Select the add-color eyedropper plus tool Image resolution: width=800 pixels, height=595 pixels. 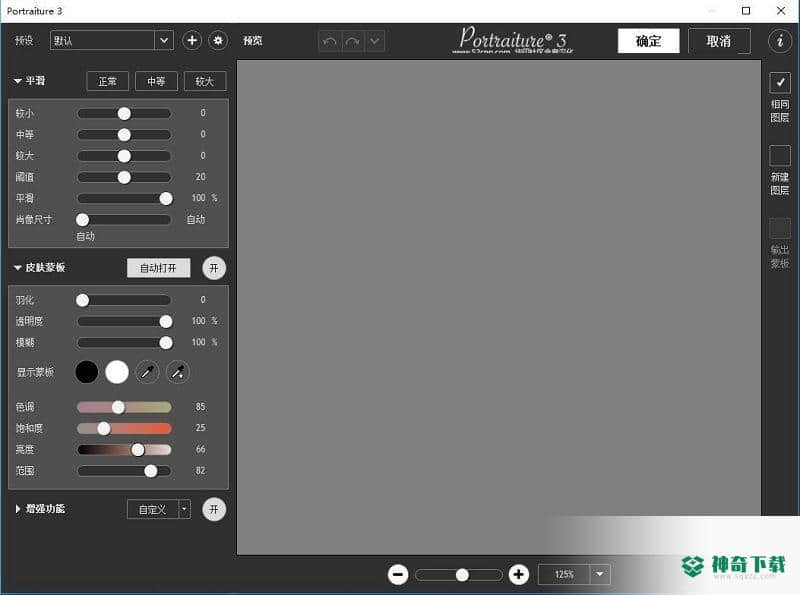178,372
